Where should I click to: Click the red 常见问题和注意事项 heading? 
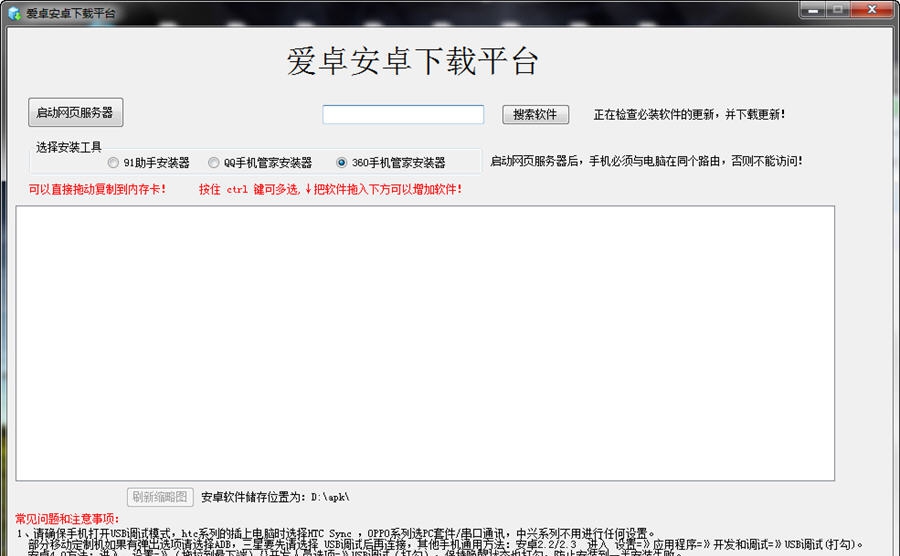[x=67, y=519]
